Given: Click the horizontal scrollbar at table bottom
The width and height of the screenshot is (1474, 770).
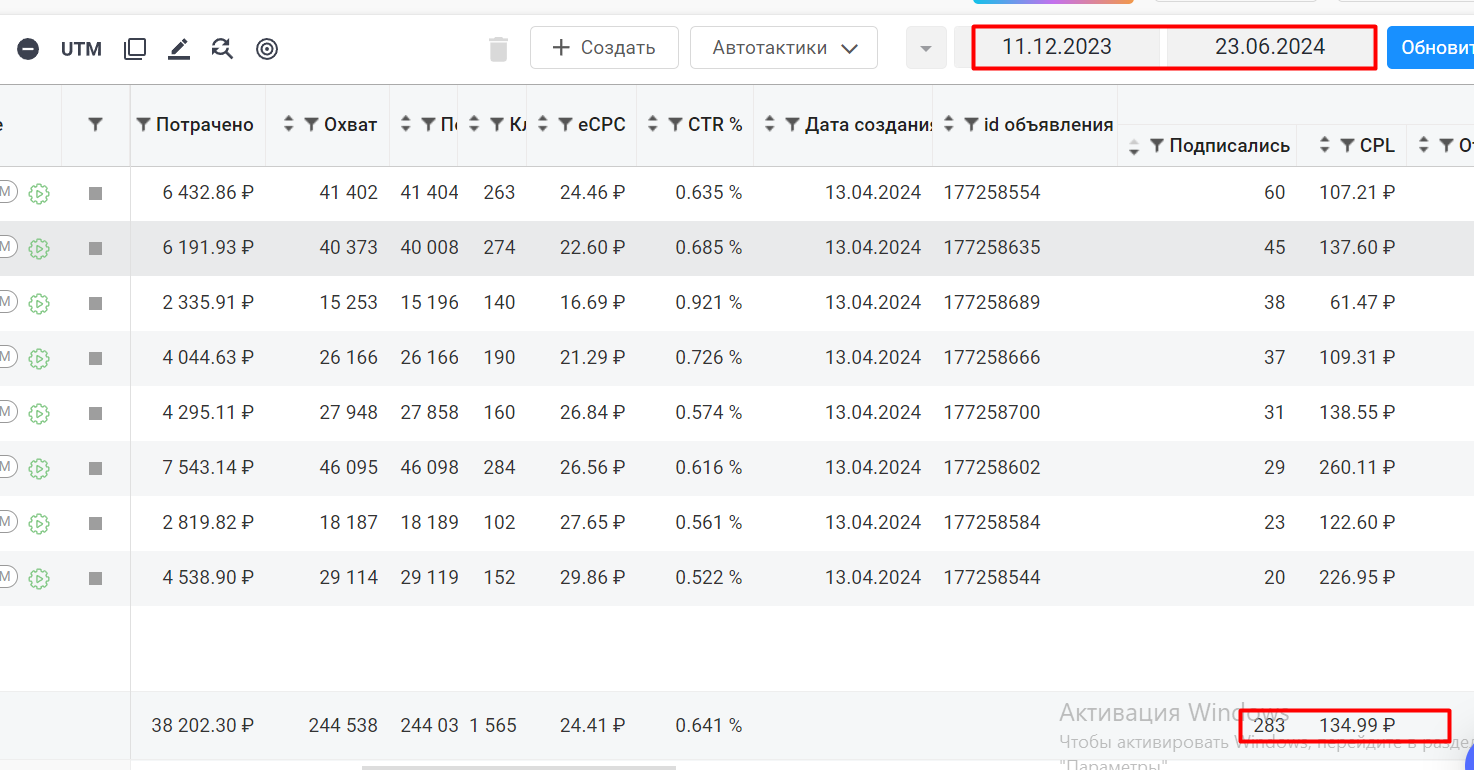Looking at the screenshot, I should tap(519, 767).
